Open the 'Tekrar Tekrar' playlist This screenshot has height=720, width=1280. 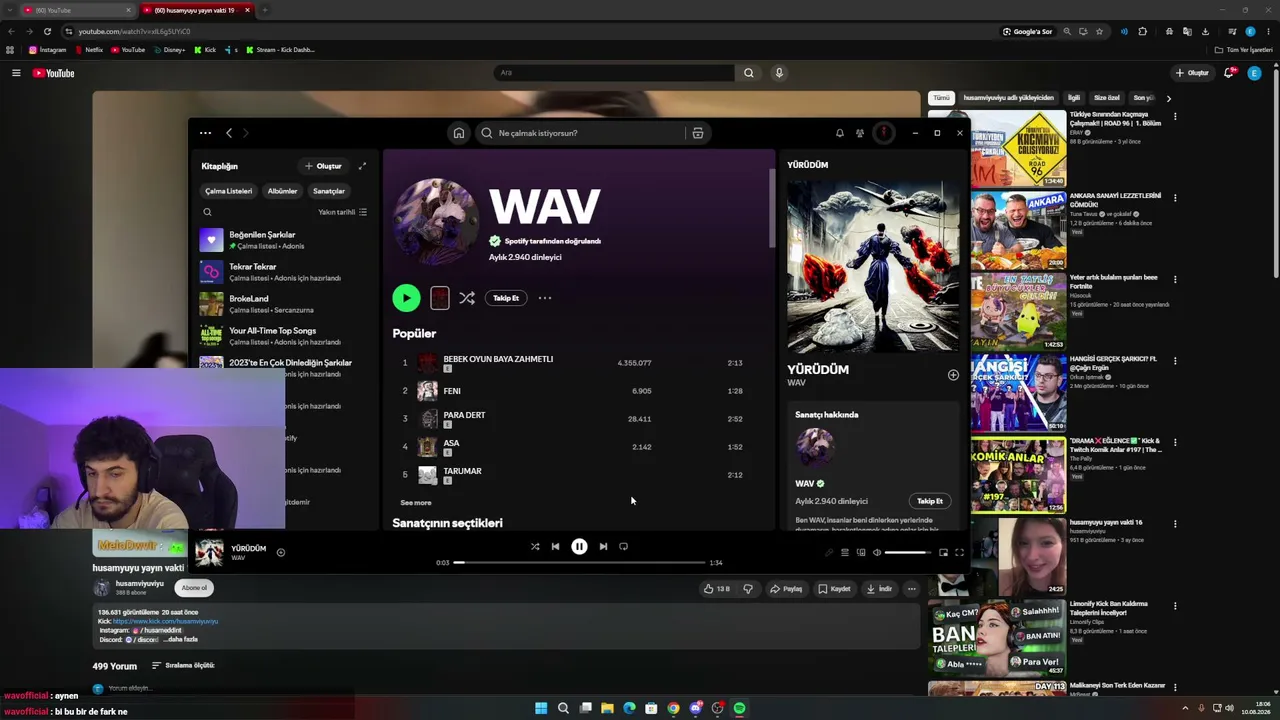point(285,272)
